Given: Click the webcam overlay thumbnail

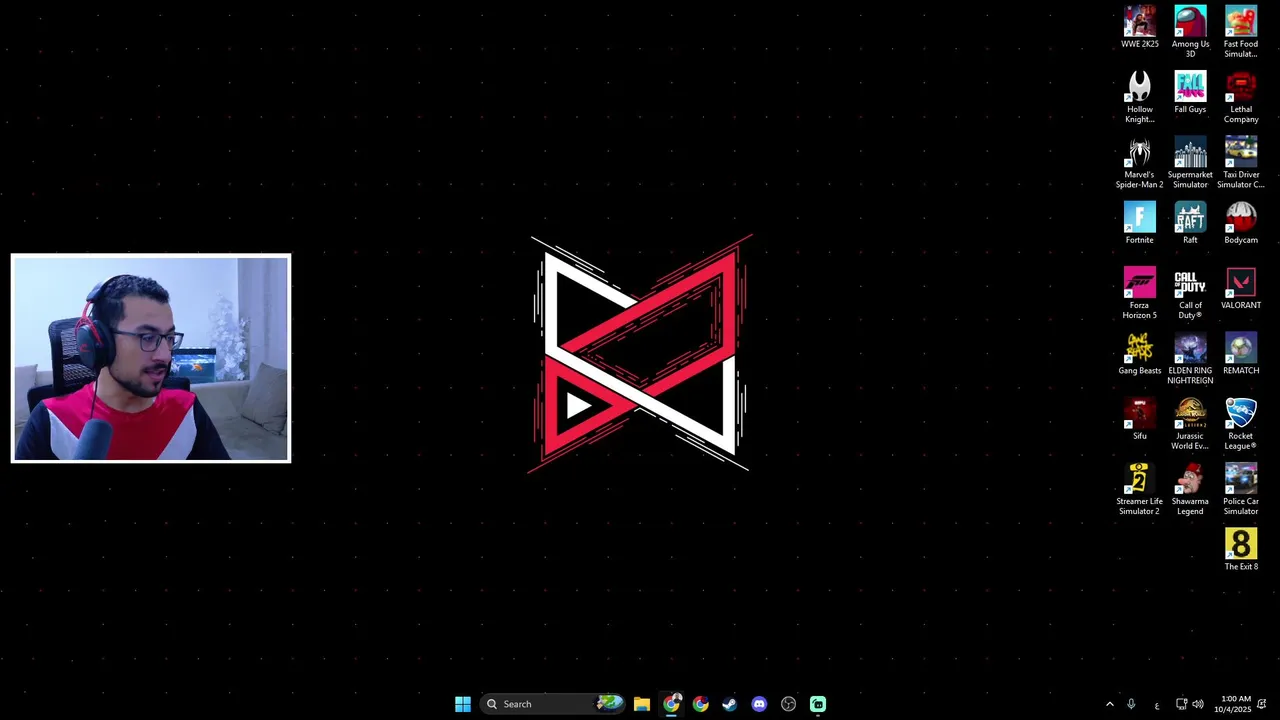Looking at the screenshot, I should click(x=151, y=359).
